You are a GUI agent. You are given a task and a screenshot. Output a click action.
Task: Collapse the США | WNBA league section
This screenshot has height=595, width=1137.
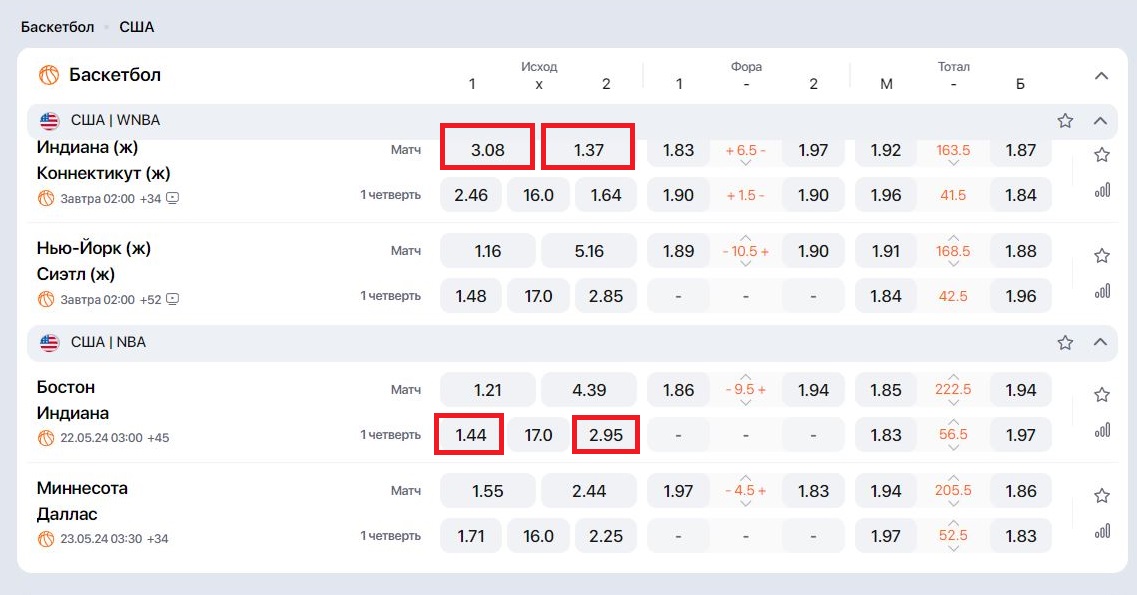[1100, 120]
